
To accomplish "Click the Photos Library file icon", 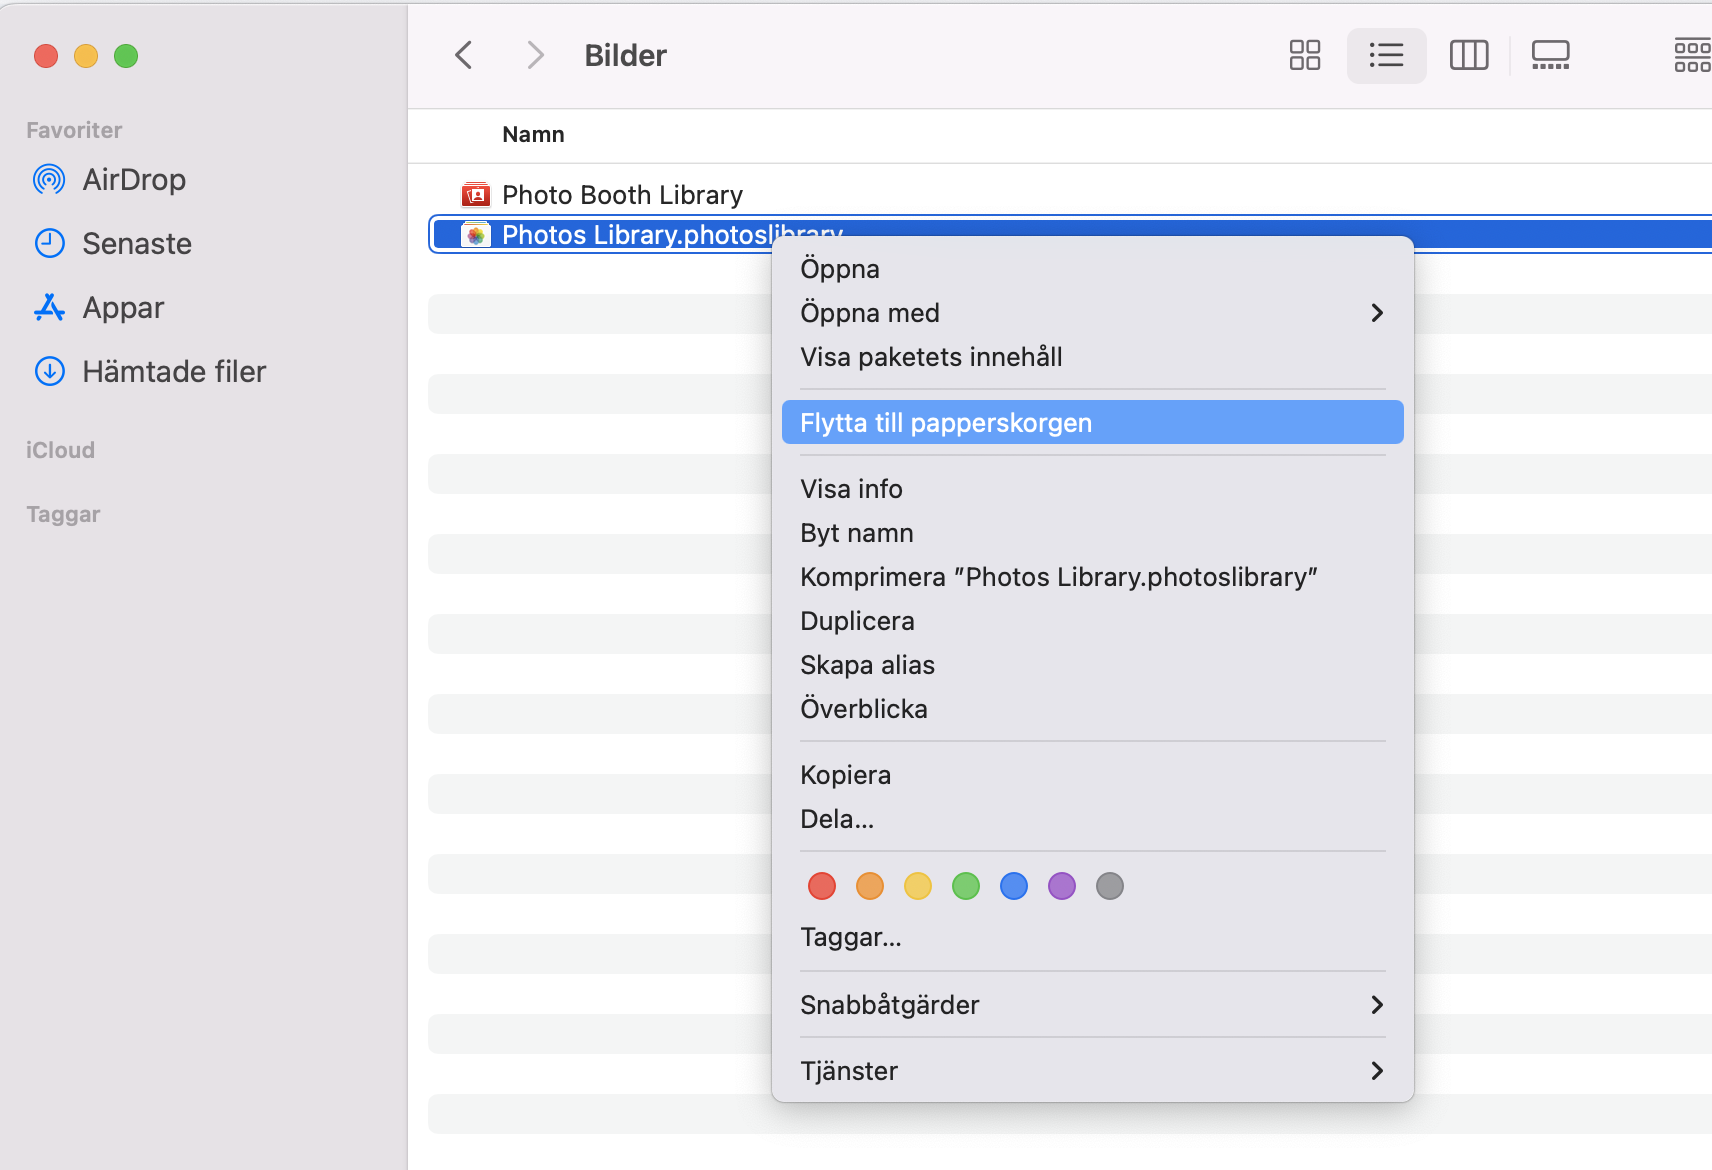I will click(x=476, y=235).
